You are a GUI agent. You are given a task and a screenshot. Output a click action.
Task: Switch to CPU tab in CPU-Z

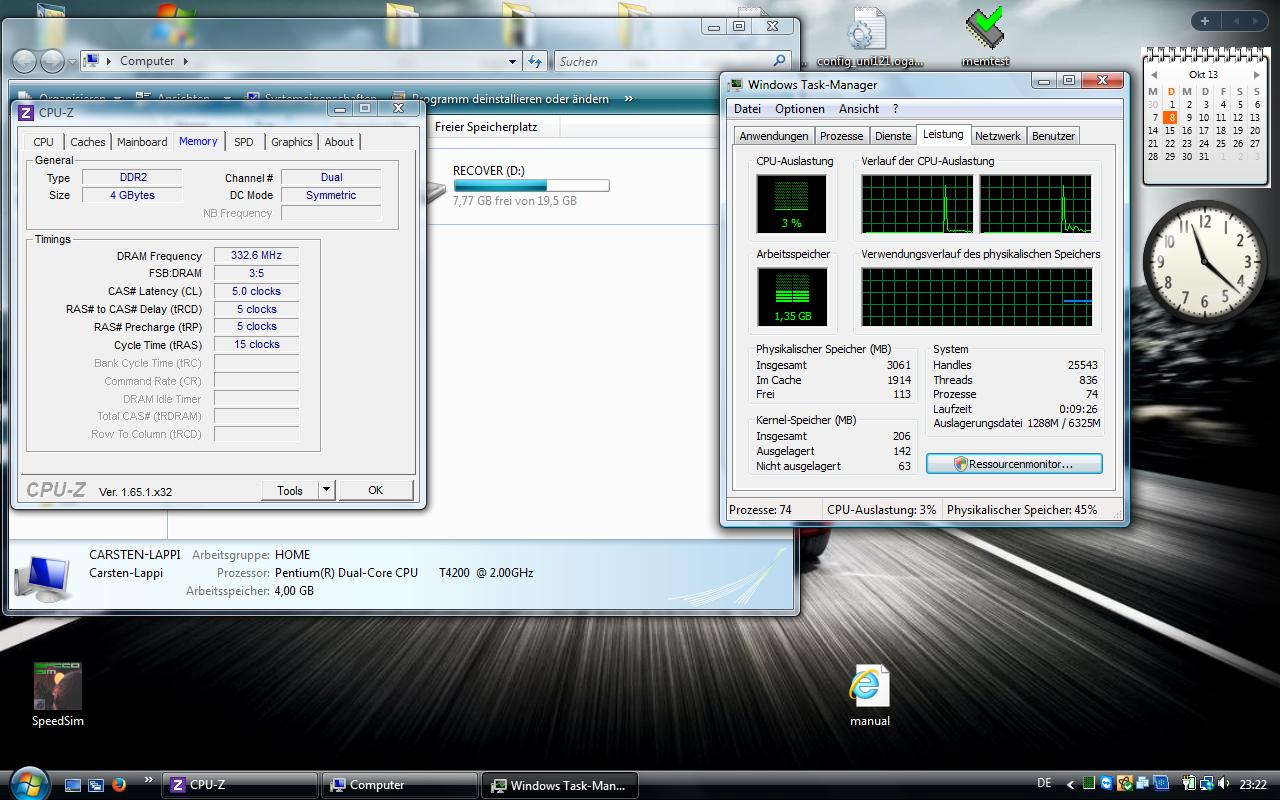[44, 142]
